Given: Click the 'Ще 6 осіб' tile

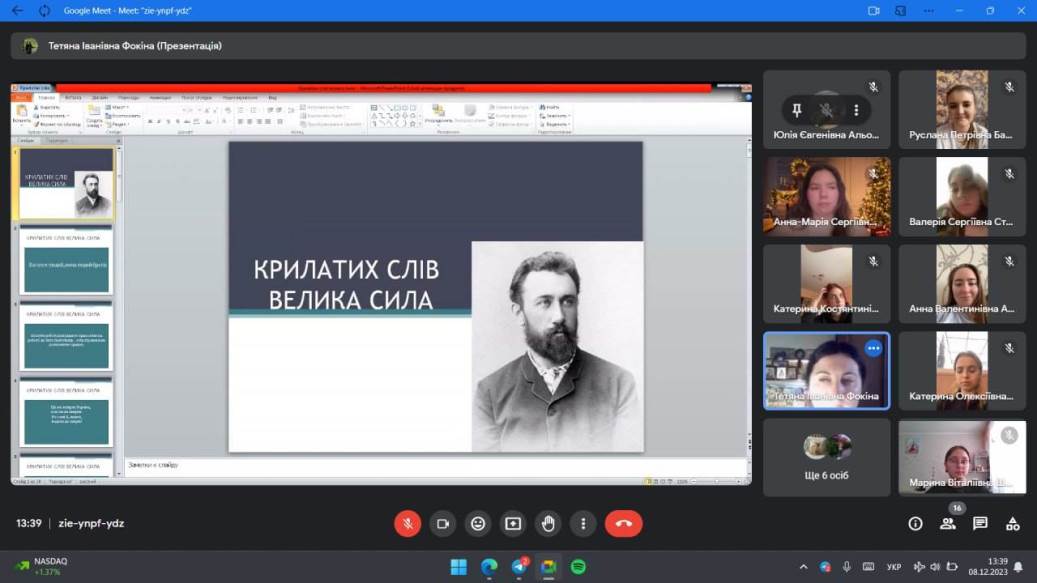Looking at the screenshot, I should point(826,457).
